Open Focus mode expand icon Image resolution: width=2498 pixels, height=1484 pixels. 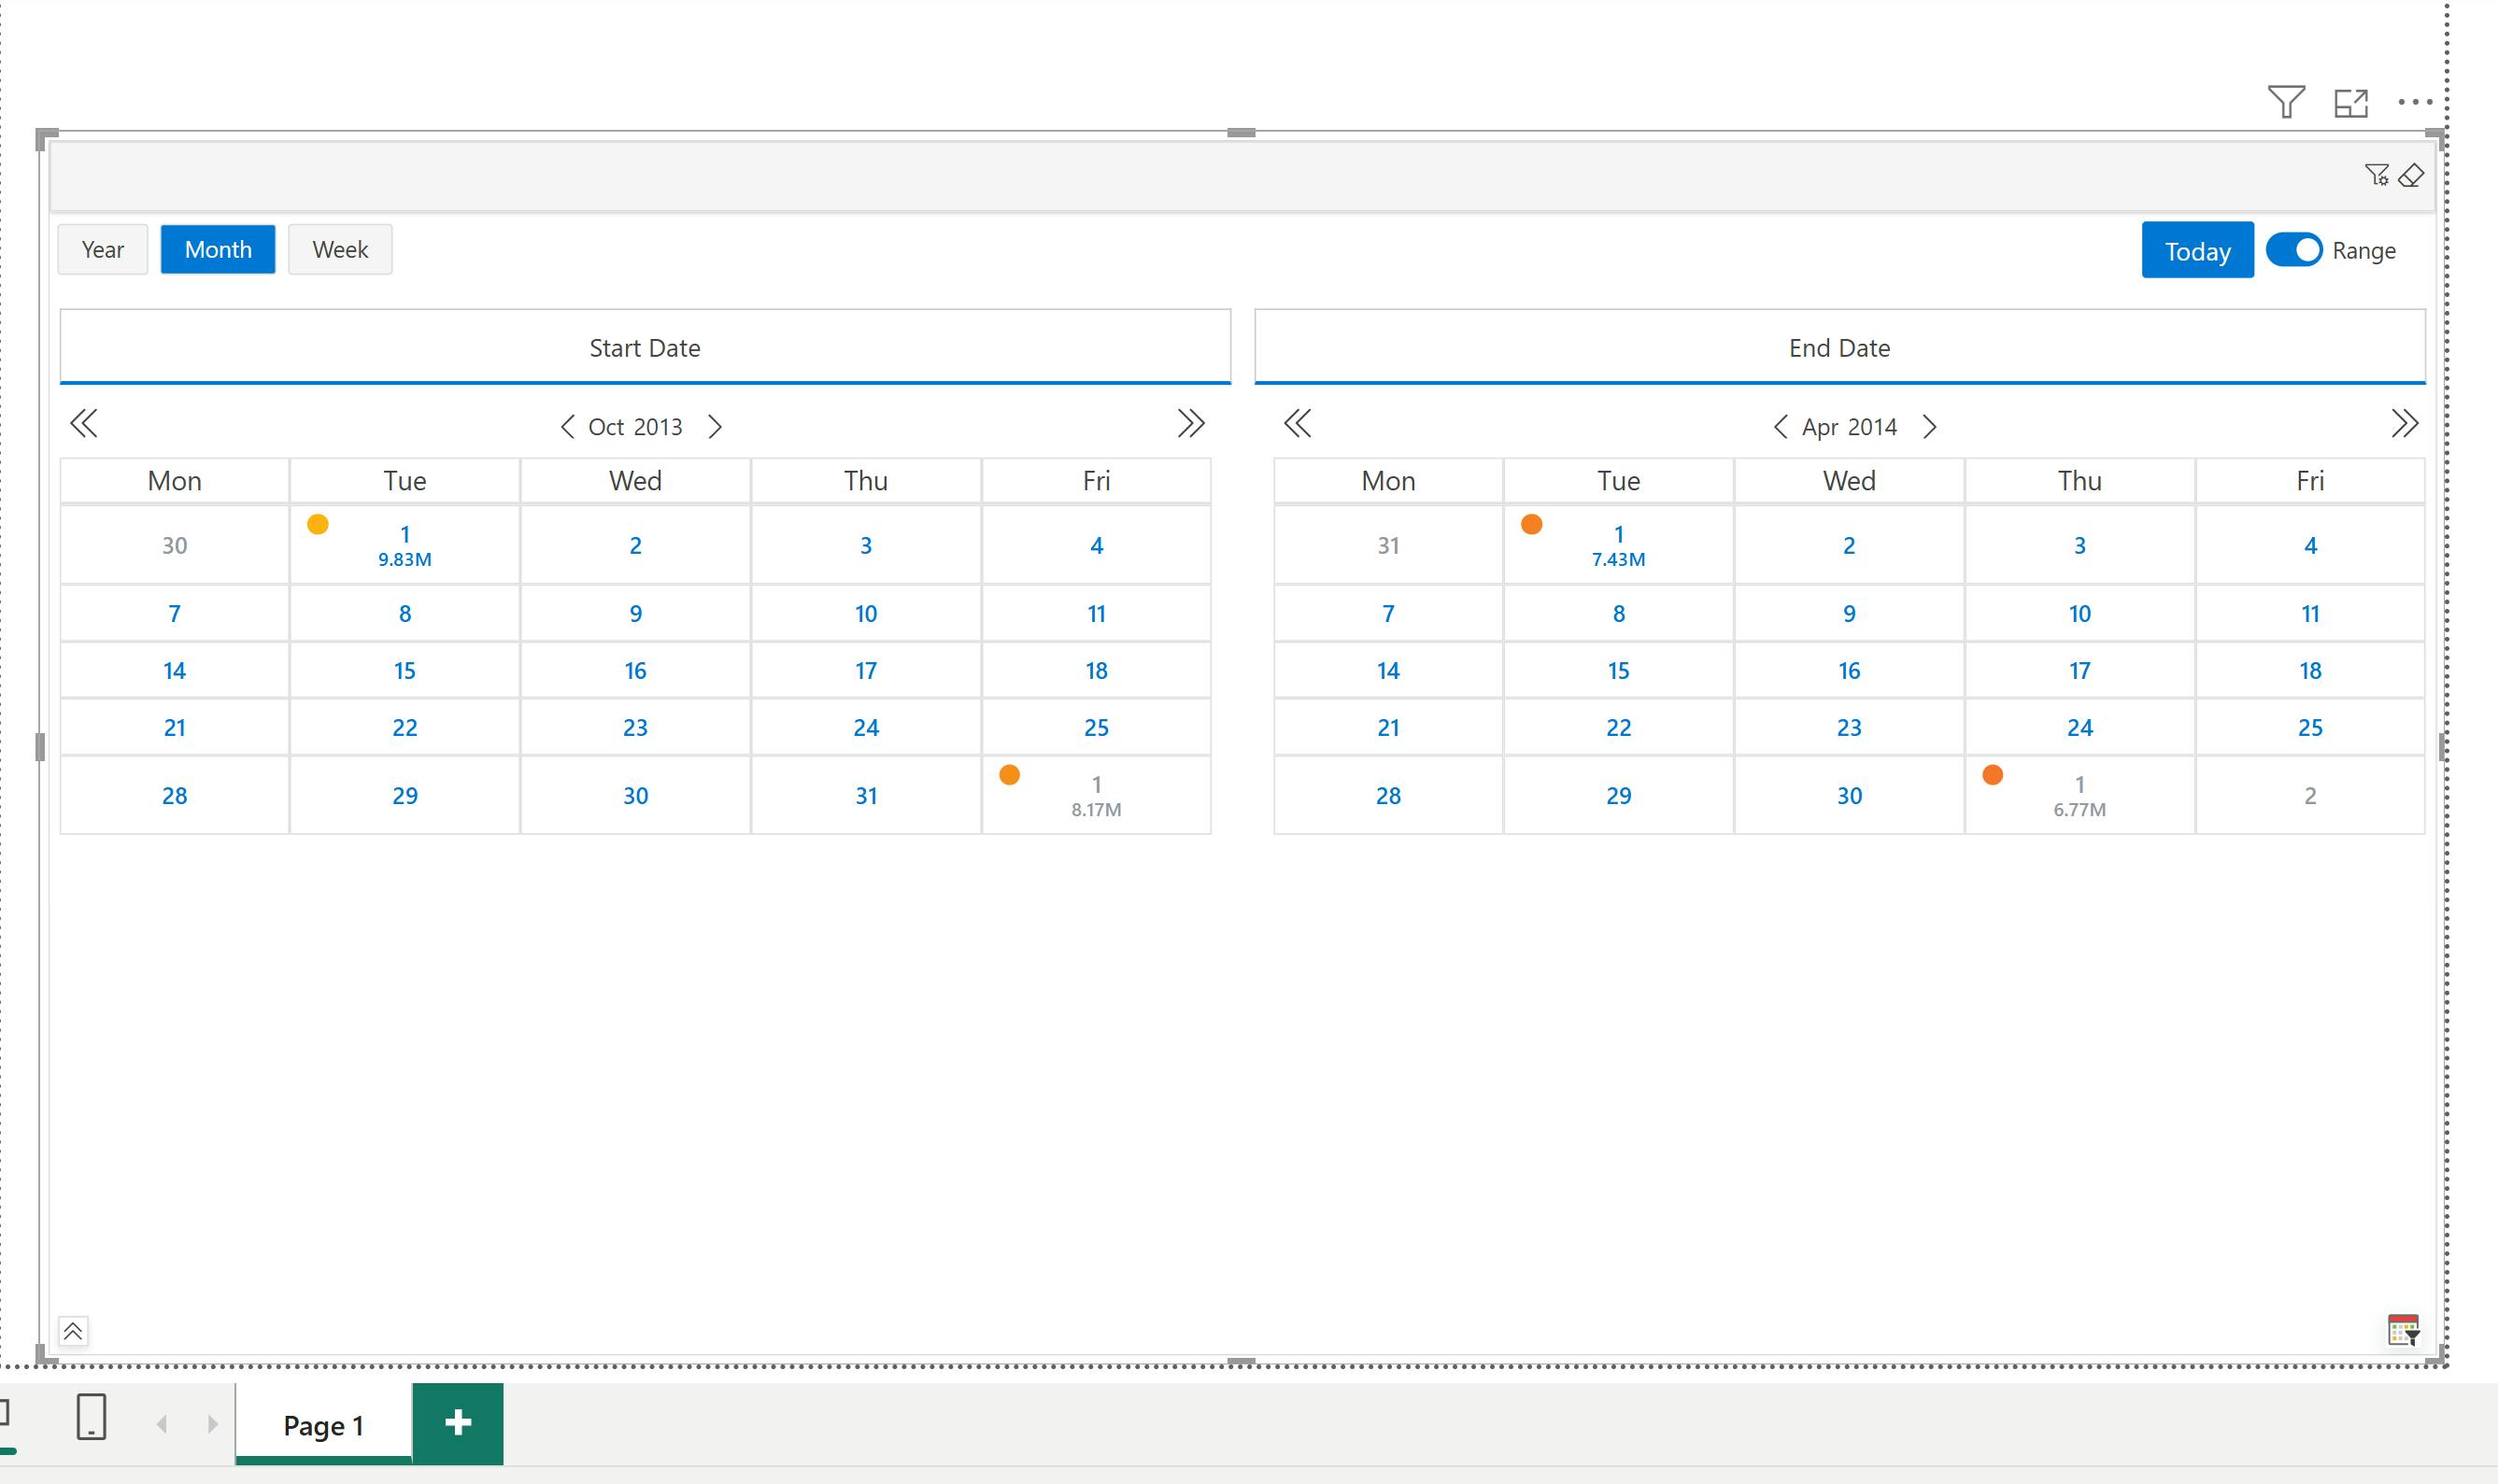point(2351,102)
